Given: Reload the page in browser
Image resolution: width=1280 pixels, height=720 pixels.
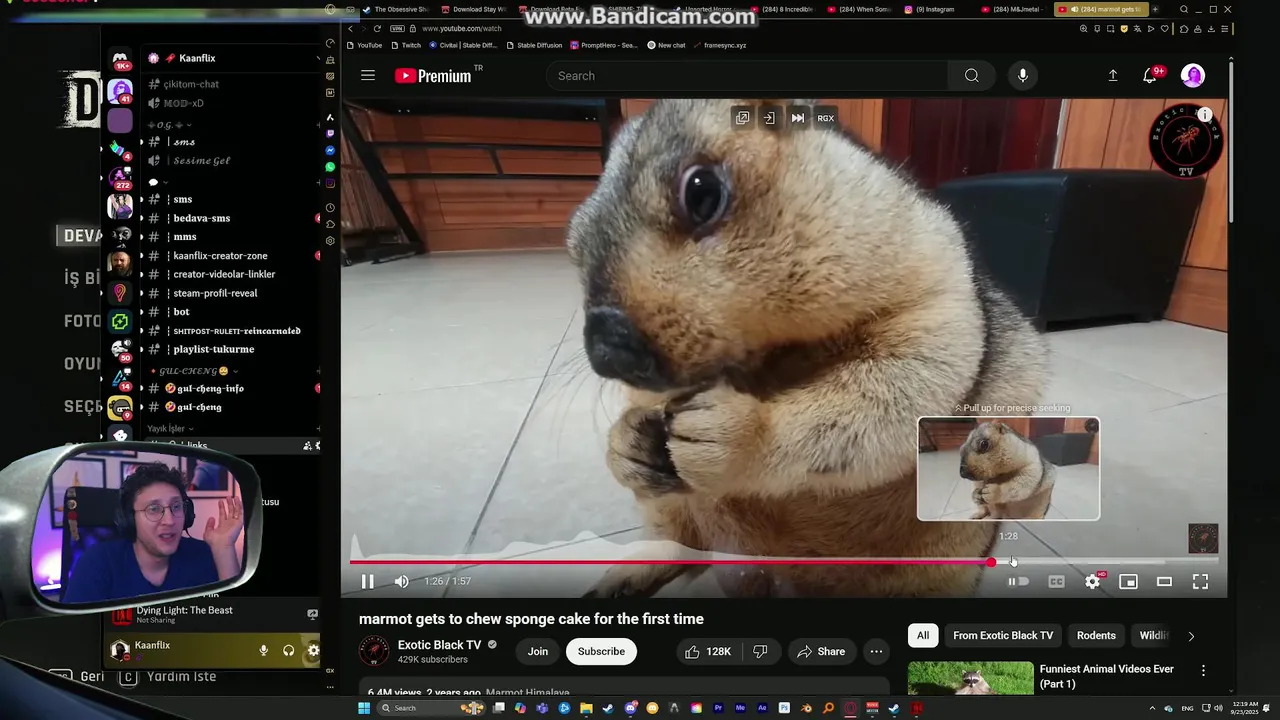Looking at the screenshot, I should click(377, 29).
